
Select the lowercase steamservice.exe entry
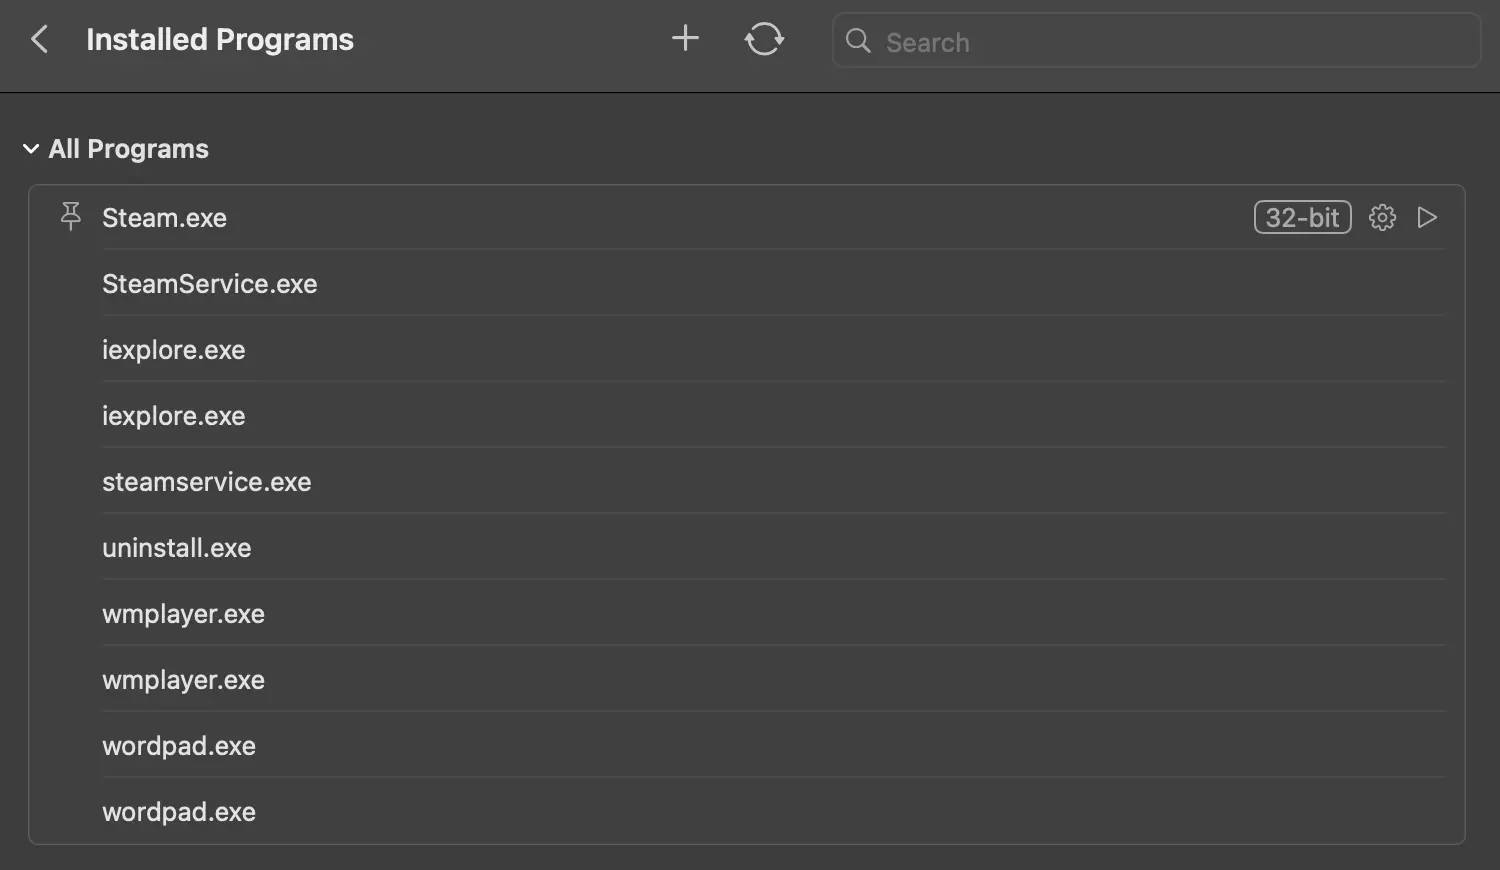pyautogui.click(x=207, y=482)
